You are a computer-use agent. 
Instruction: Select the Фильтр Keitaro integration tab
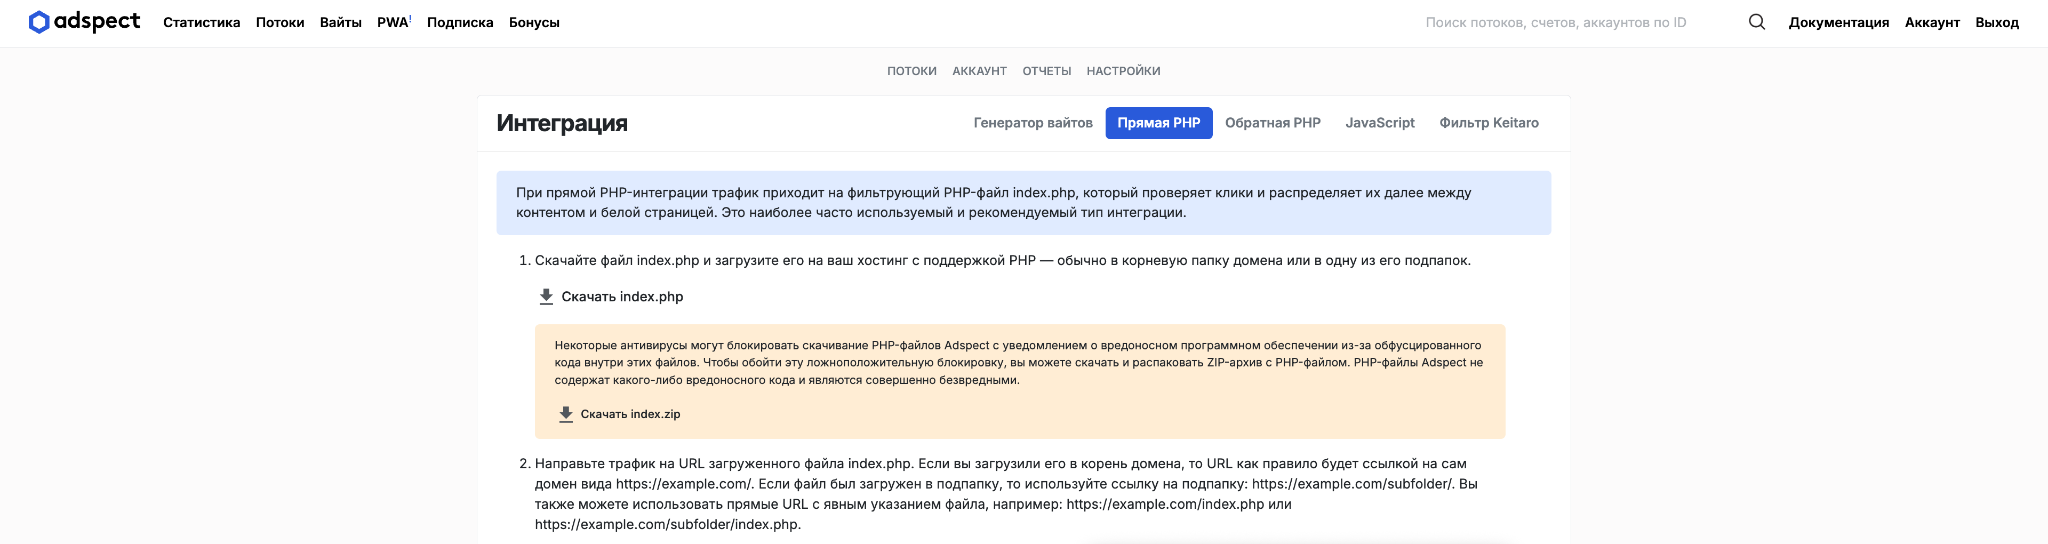click(x=1489, y=123)
